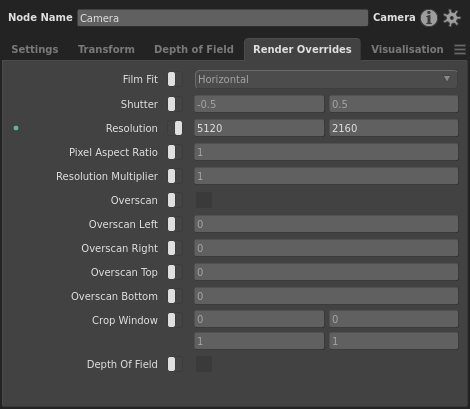Switch to the Settings tab
This screenshot has height=409, width=470.
(35, 49)
